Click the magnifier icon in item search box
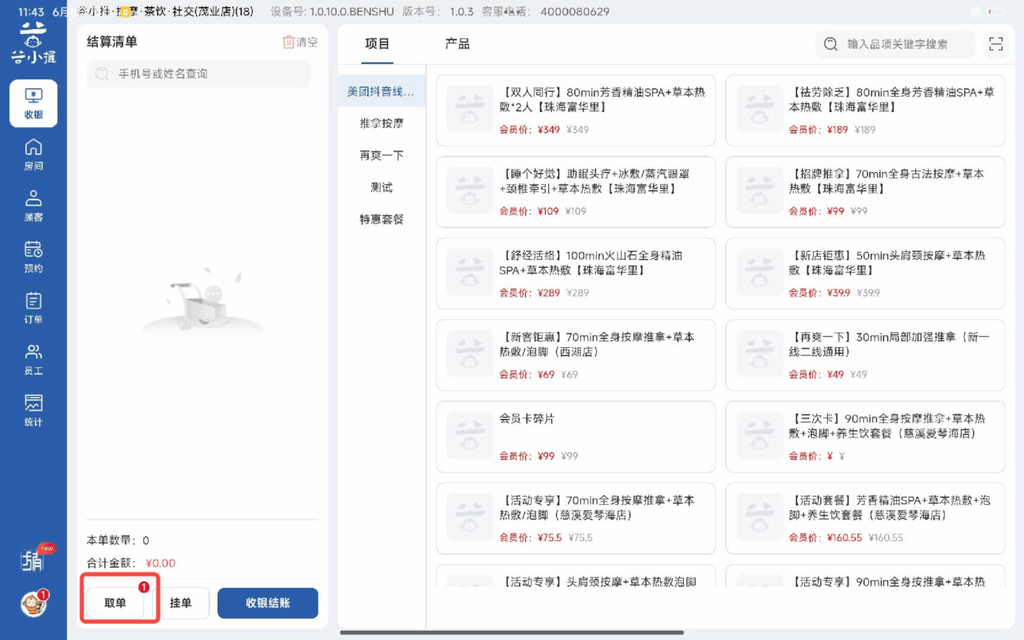The height and width of the screenshot is (640, 1024). (831, 44)
